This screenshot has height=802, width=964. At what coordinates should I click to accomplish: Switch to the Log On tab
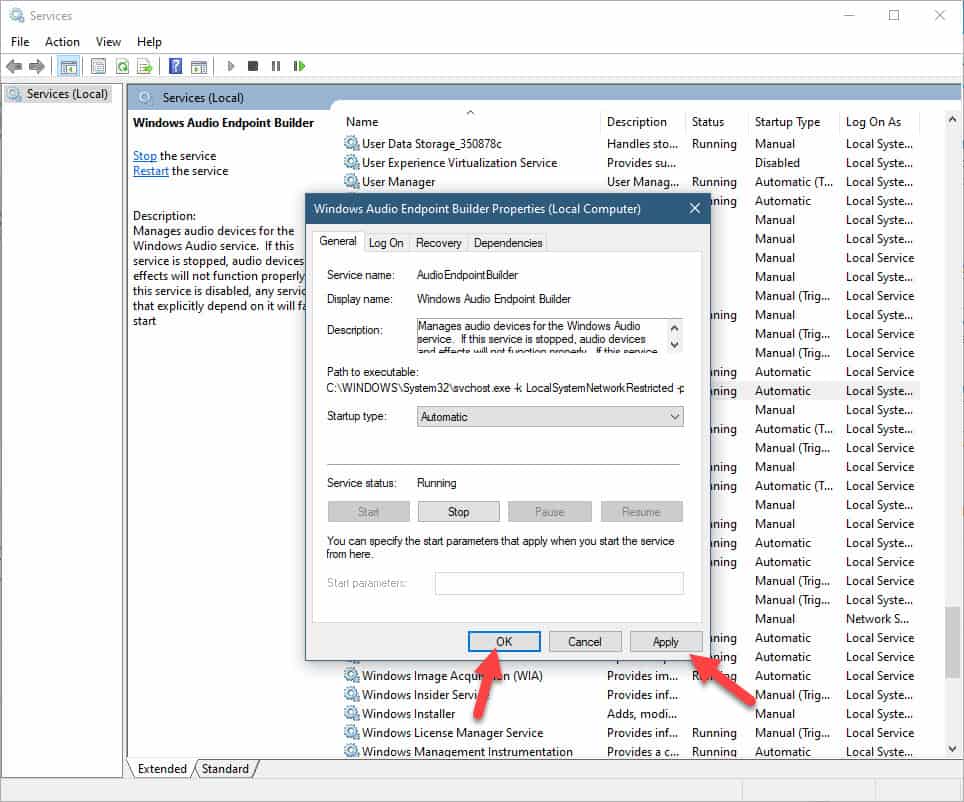[x=385, y=243]
